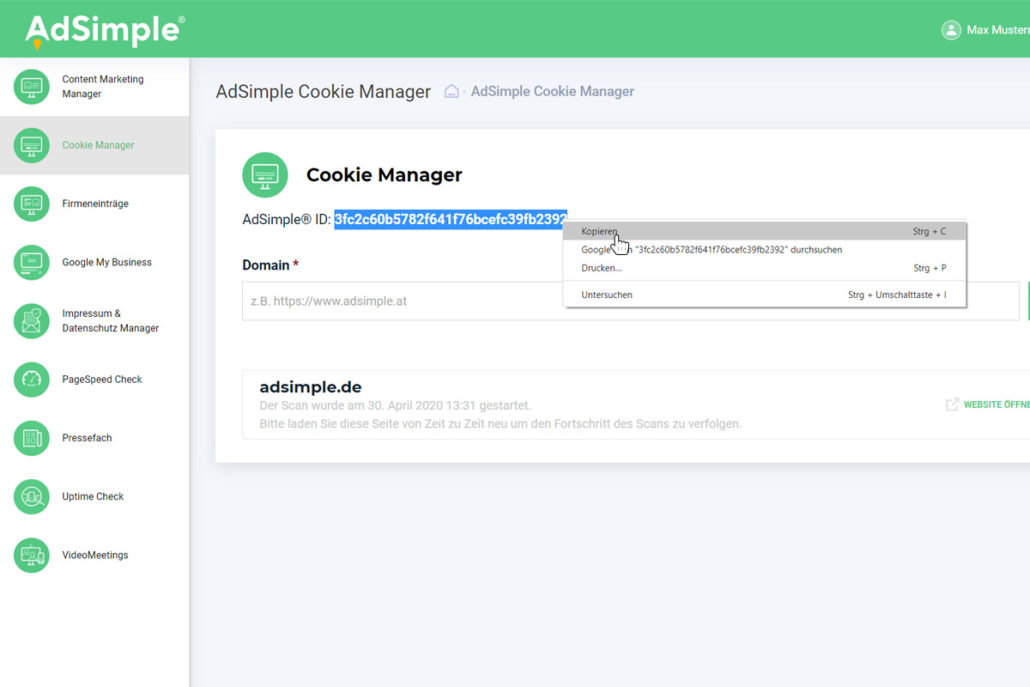1030x687 pixels.
Task: Select the Cookie Manager sidebar icon
Action: [x=31, y=145]
